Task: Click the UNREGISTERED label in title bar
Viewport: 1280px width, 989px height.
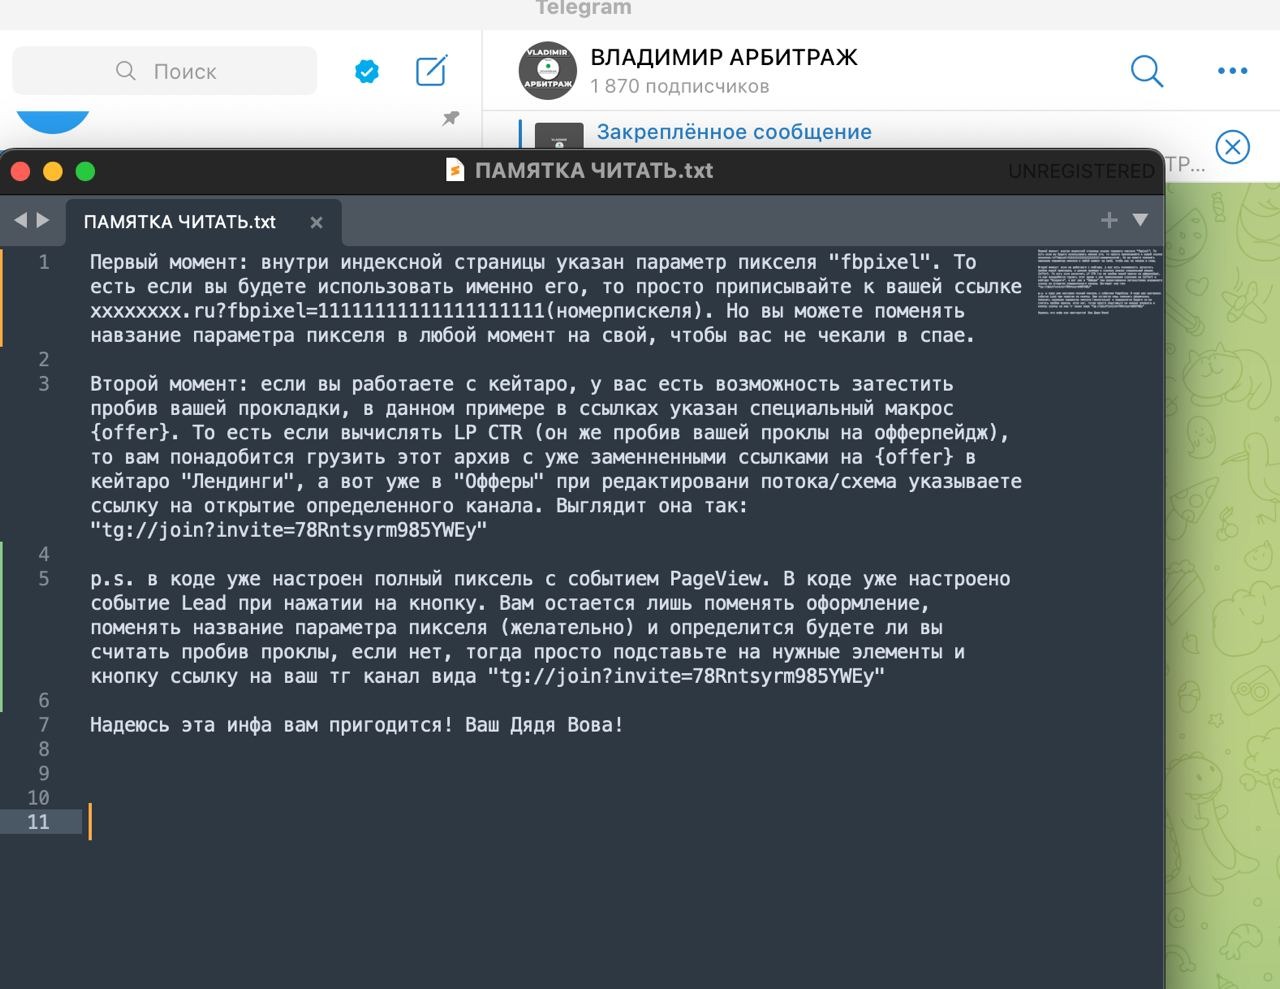Action: pos(1081,171)
